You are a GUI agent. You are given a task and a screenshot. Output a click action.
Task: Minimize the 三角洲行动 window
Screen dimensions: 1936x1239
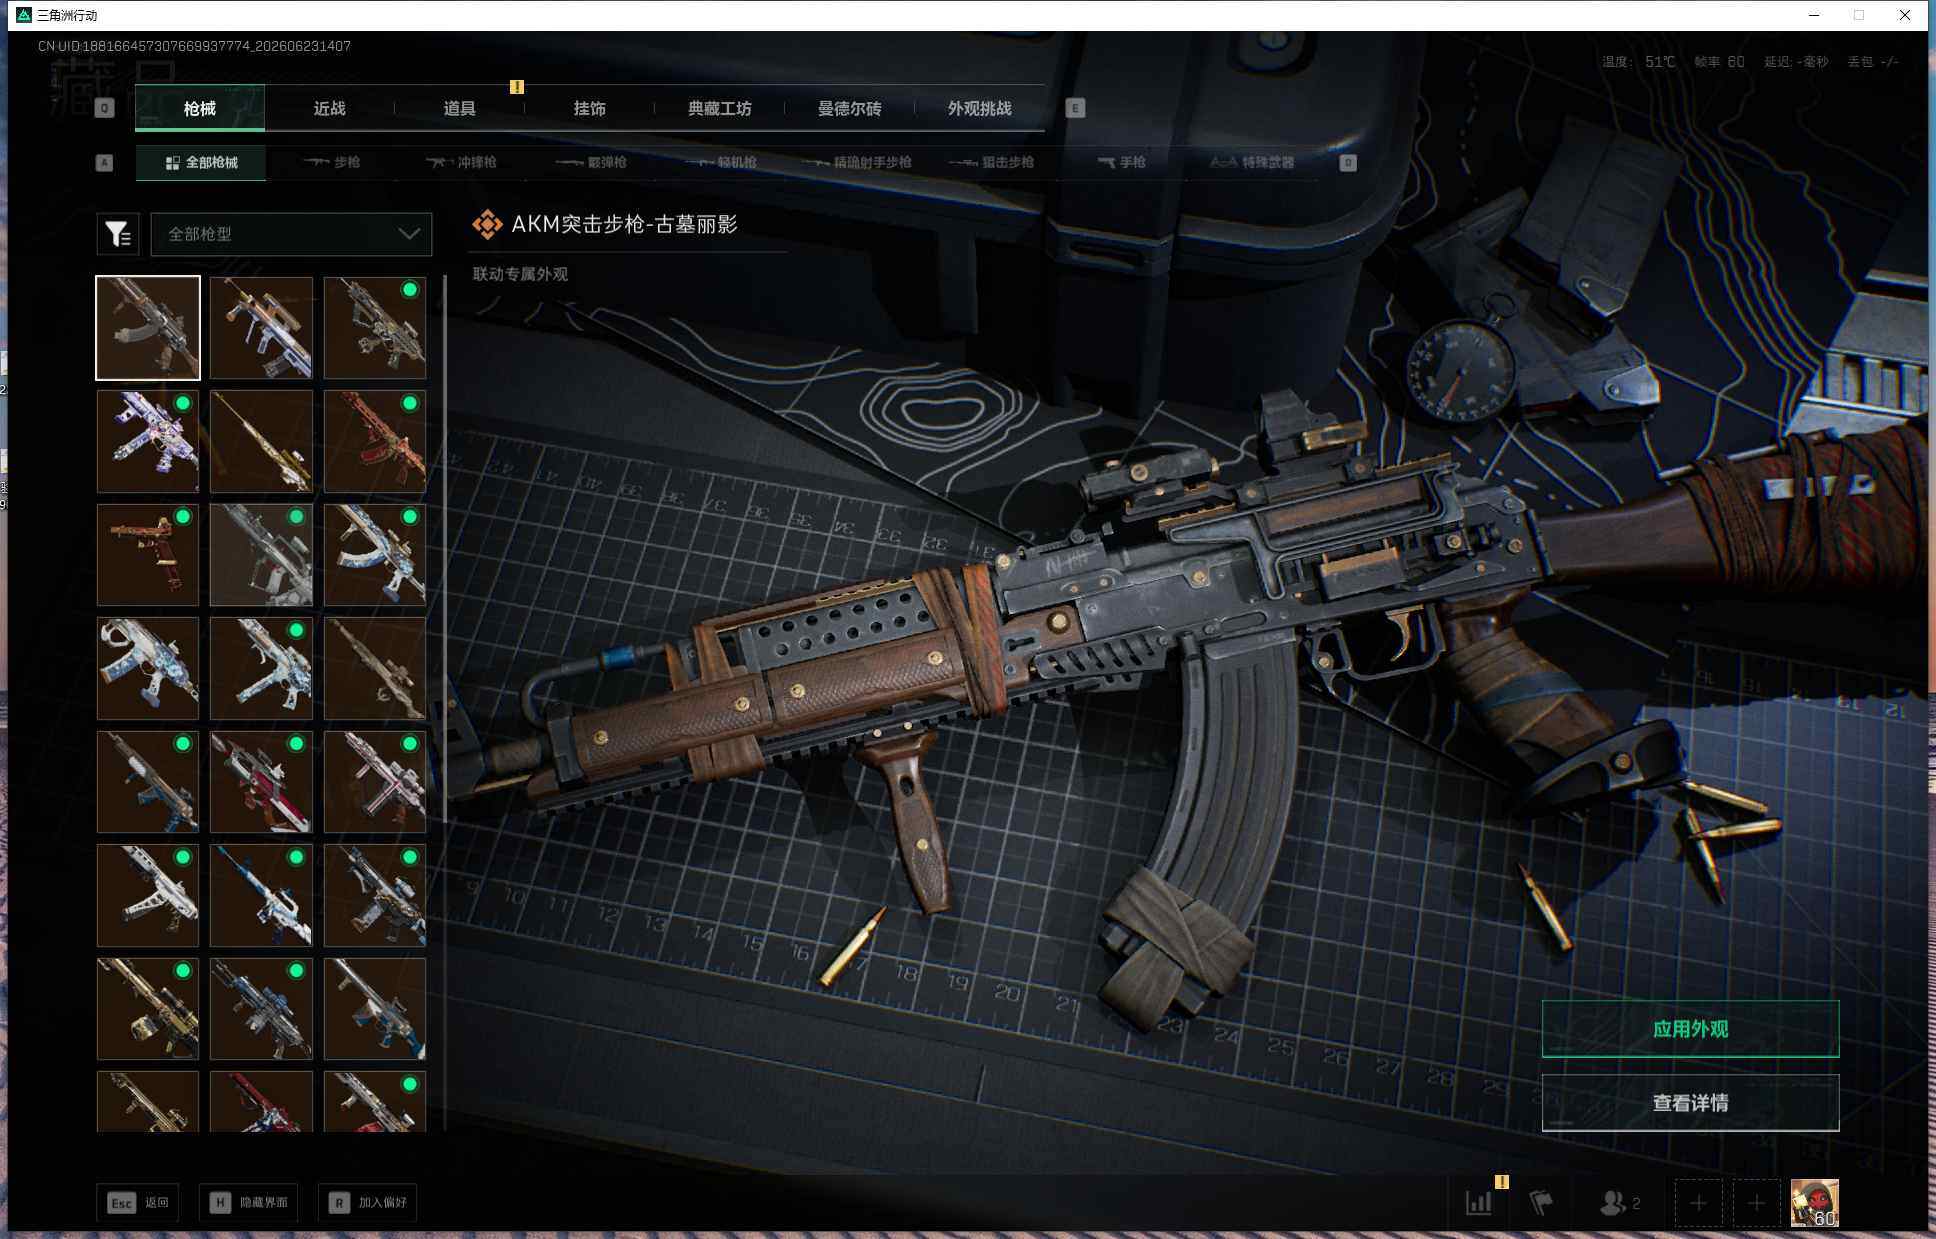coord(1814,15)
